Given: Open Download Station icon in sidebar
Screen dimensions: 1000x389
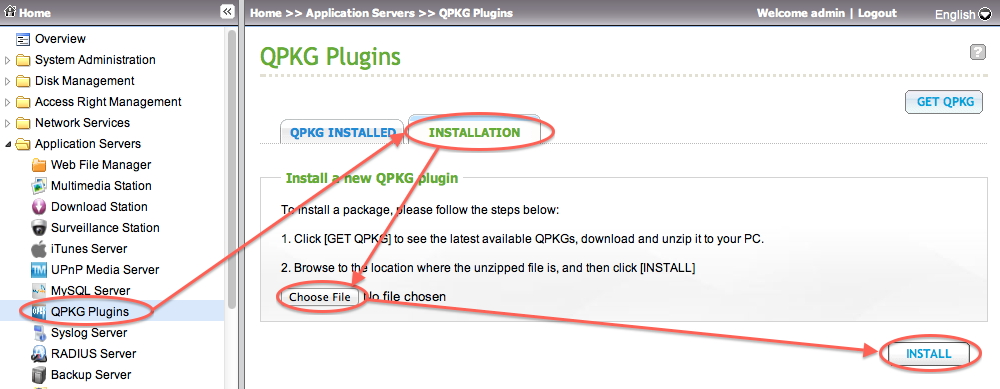Looking at the screenshot, I should [39, 207].
